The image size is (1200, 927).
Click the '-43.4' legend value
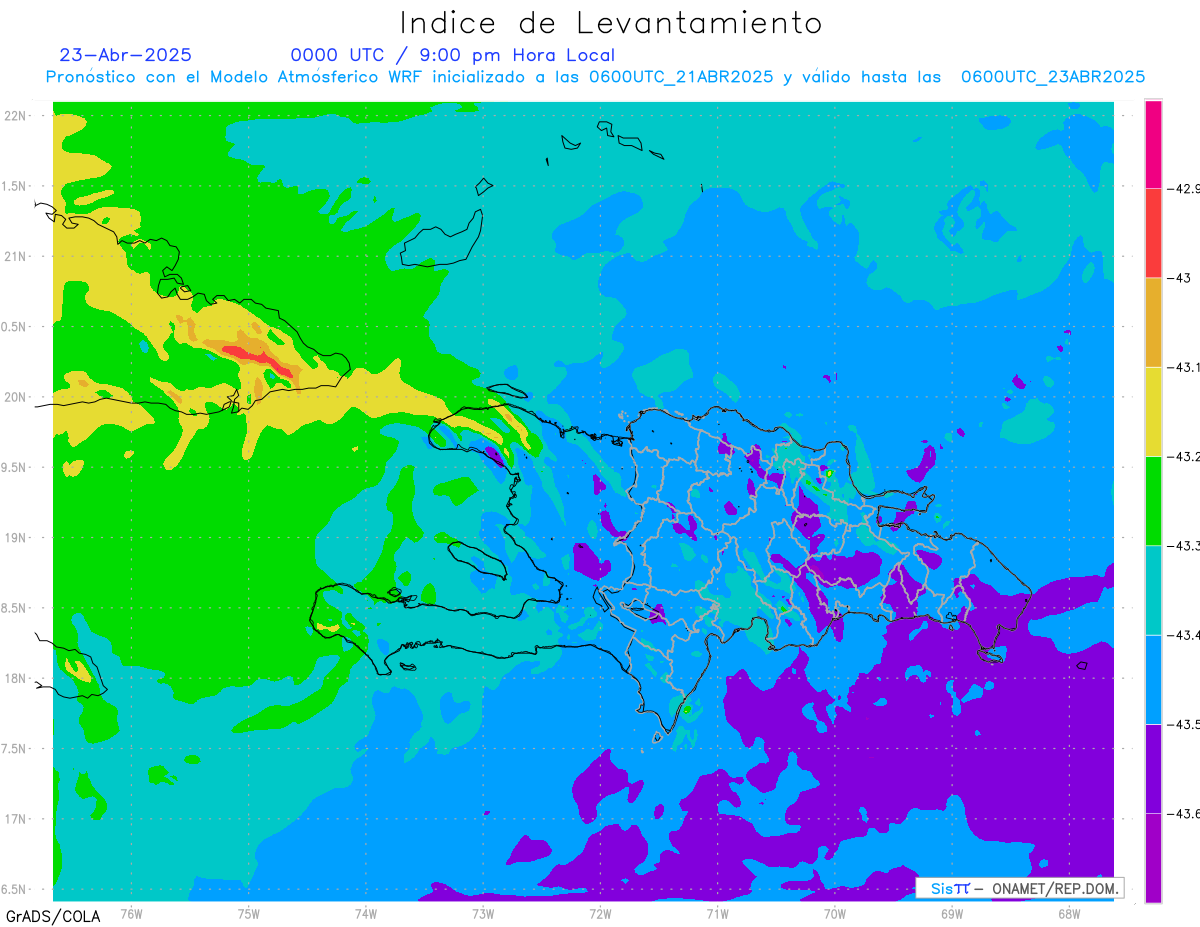pos(1184,635)
